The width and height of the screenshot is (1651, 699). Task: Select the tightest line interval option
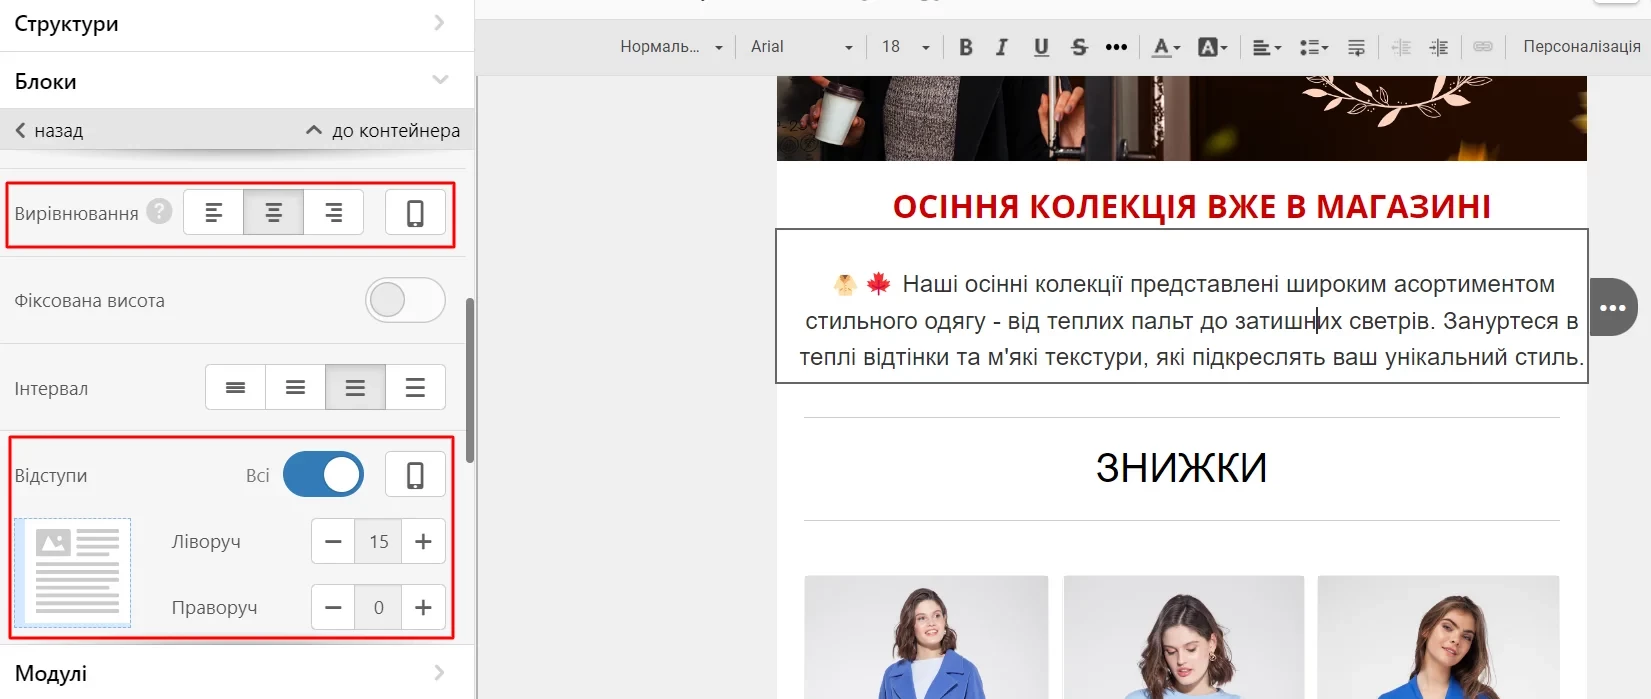tap(235, 387)
